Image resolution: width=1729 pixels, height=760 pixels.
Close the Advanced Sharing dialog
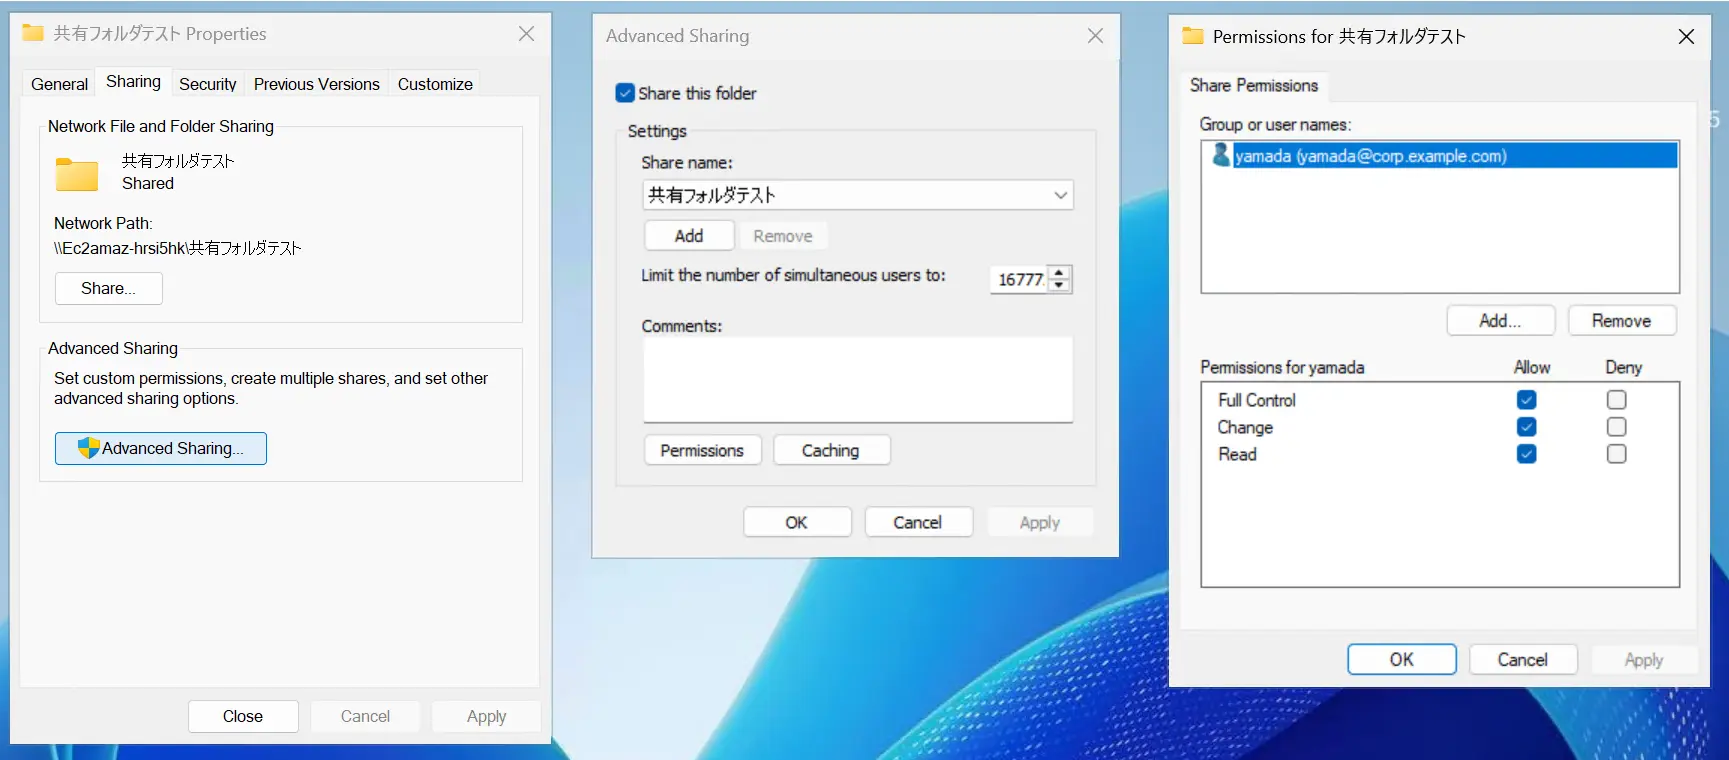click(1096, 36)
